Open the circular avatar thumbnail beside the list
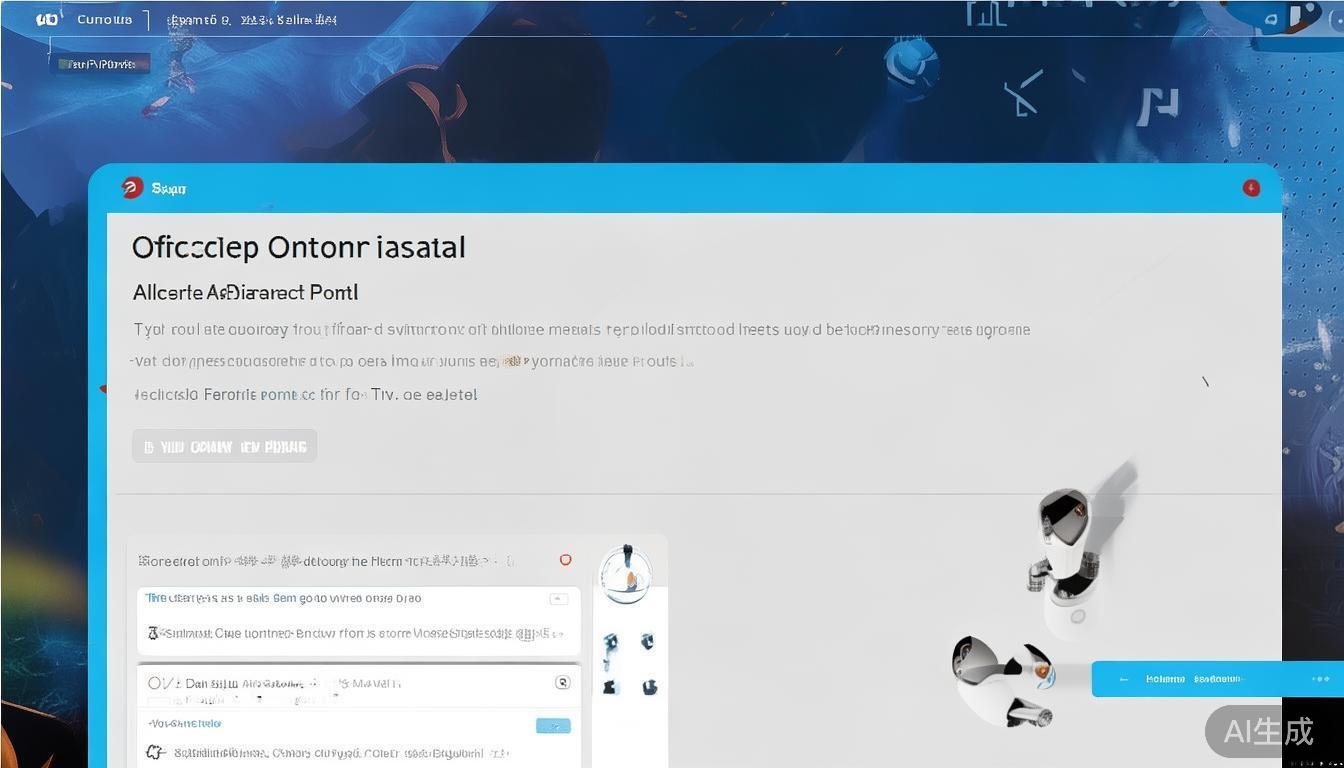The height and width of the screenshot is (768, 1344). (626, 575)
